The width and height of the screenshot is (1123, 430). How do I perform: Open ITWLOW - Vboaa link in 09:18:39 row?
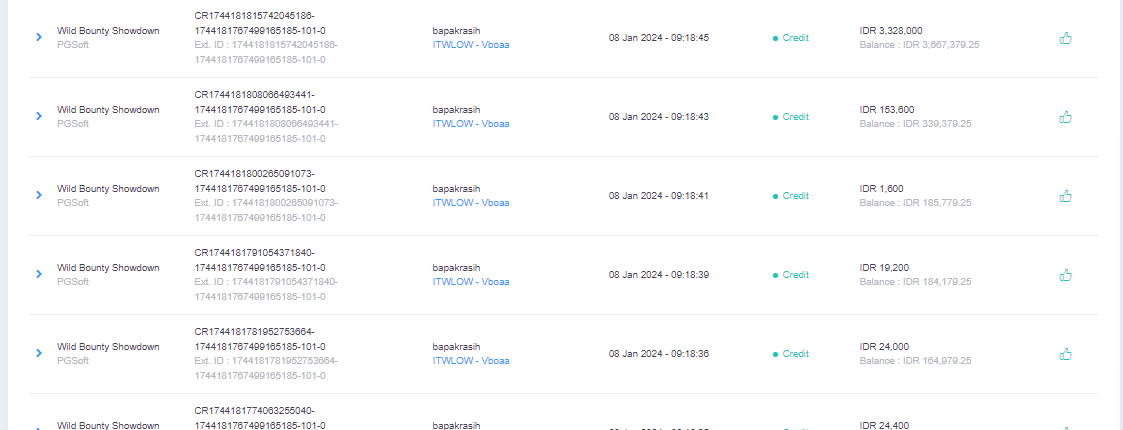pyautogui.click(x=471, y=281)
